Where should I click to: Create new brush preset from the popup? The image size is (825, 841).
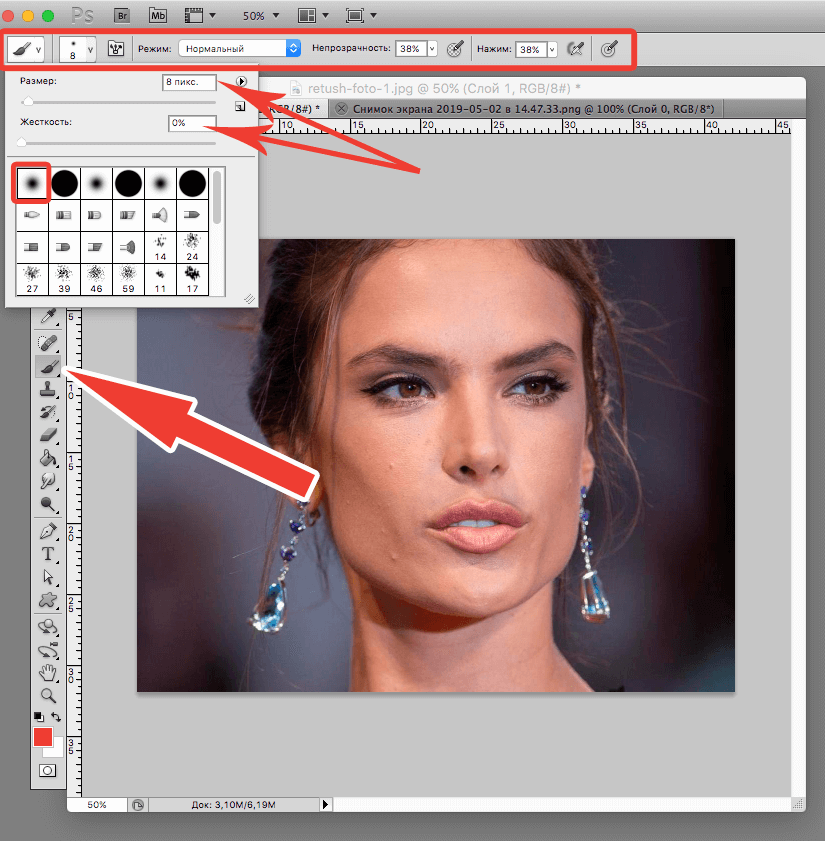240,107
